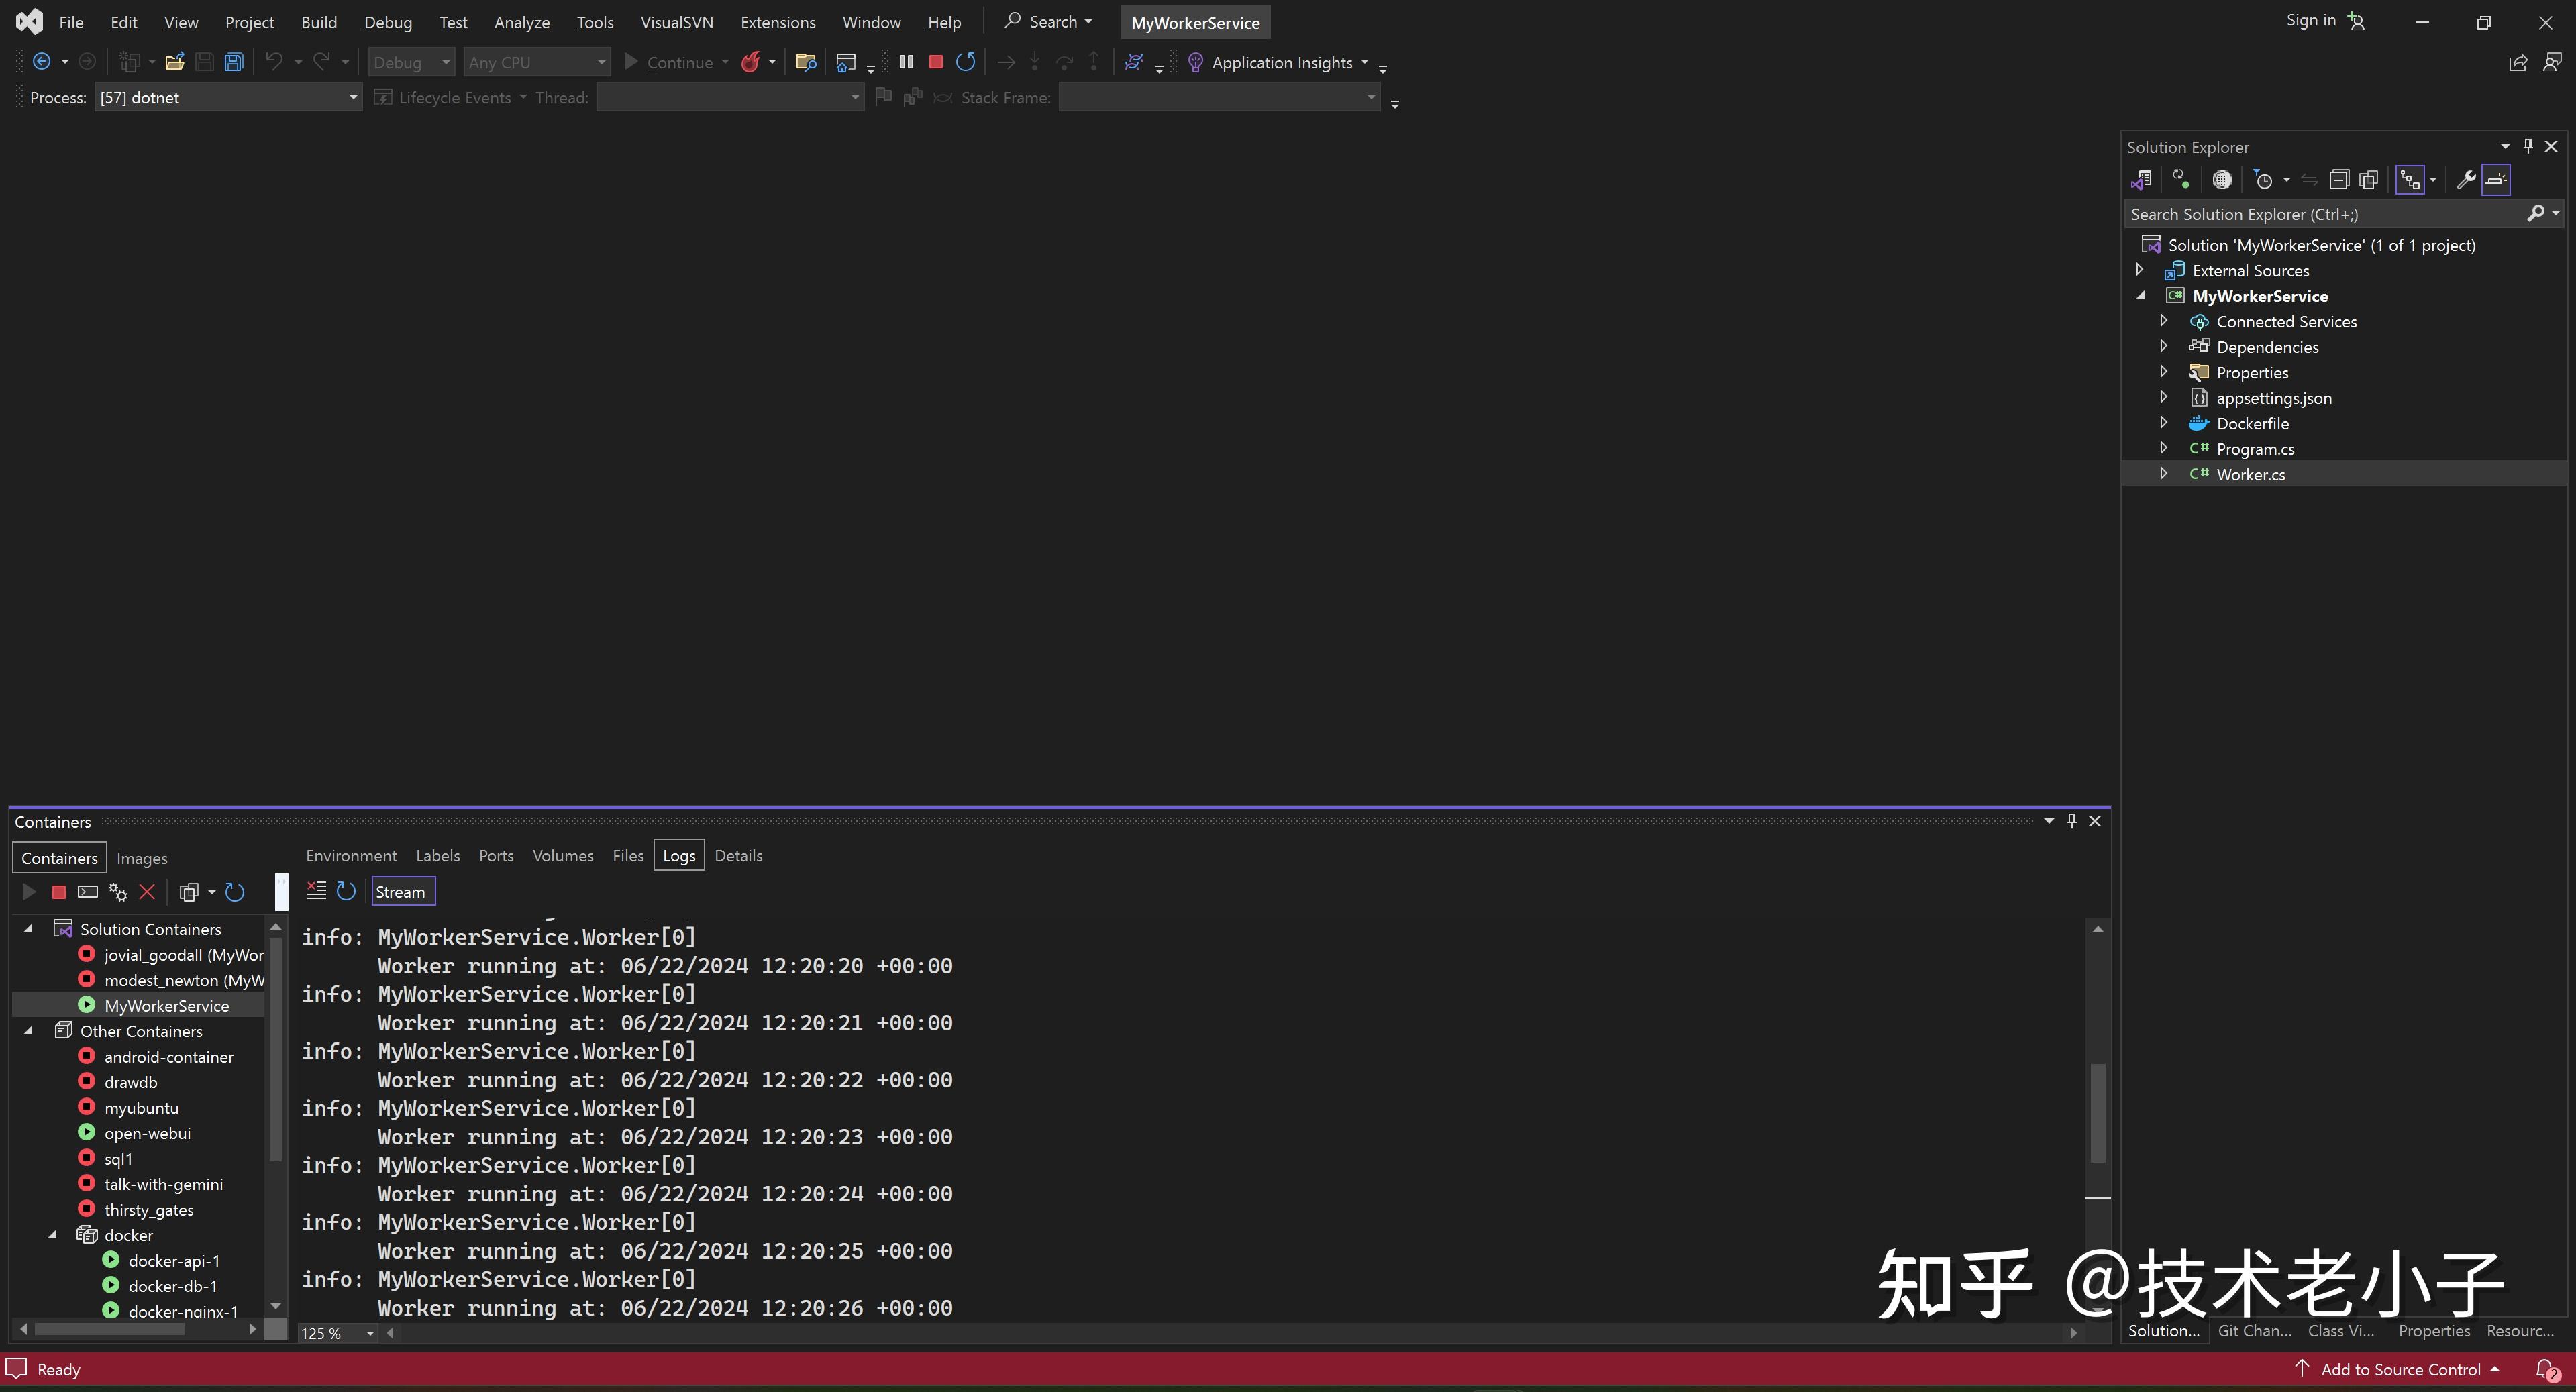
Task: Stop the MyWorkerService container
Action: click(x=58, y=892)
